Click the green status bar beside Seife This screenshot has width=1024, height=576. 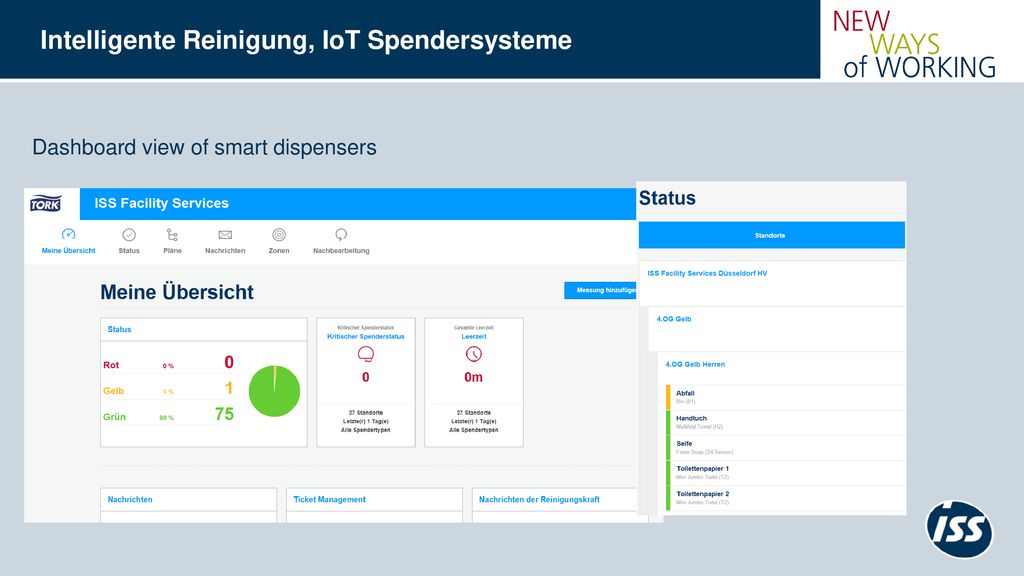pos(668,447)
